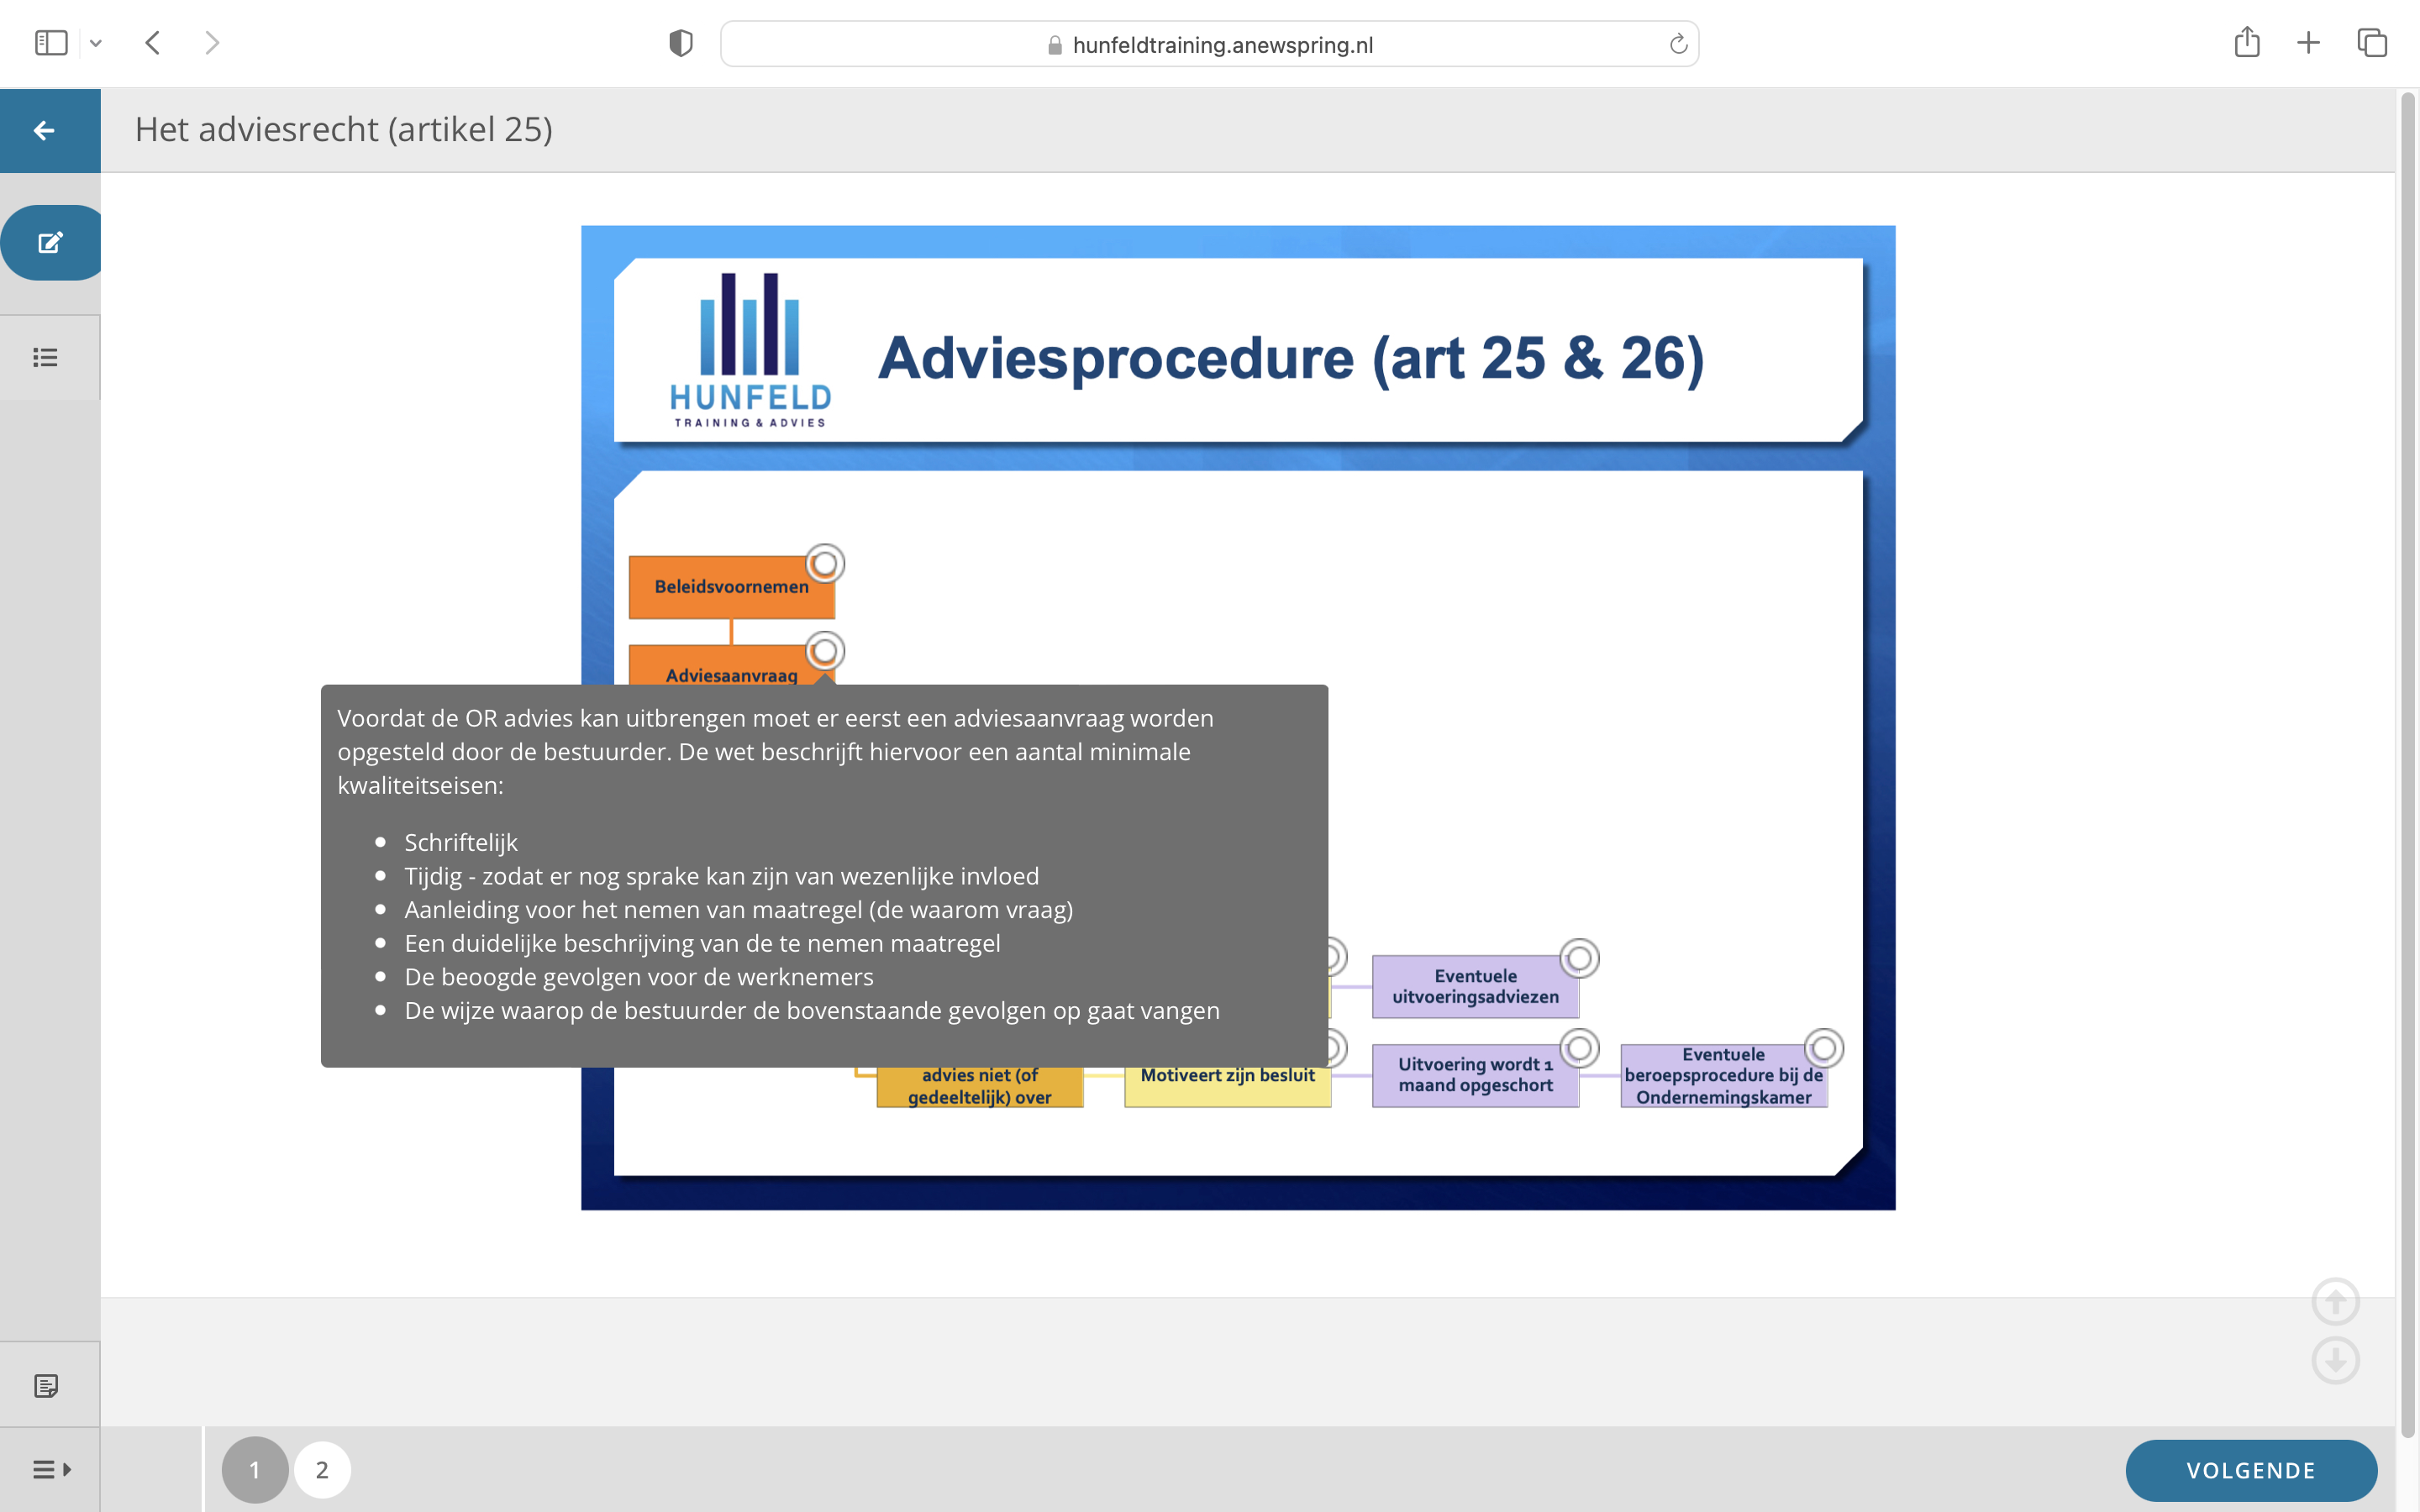The width and height of the screenshot is (2420, 1512).
Task: Show Safari tab overview
Action: click(x=2371, y=43)
